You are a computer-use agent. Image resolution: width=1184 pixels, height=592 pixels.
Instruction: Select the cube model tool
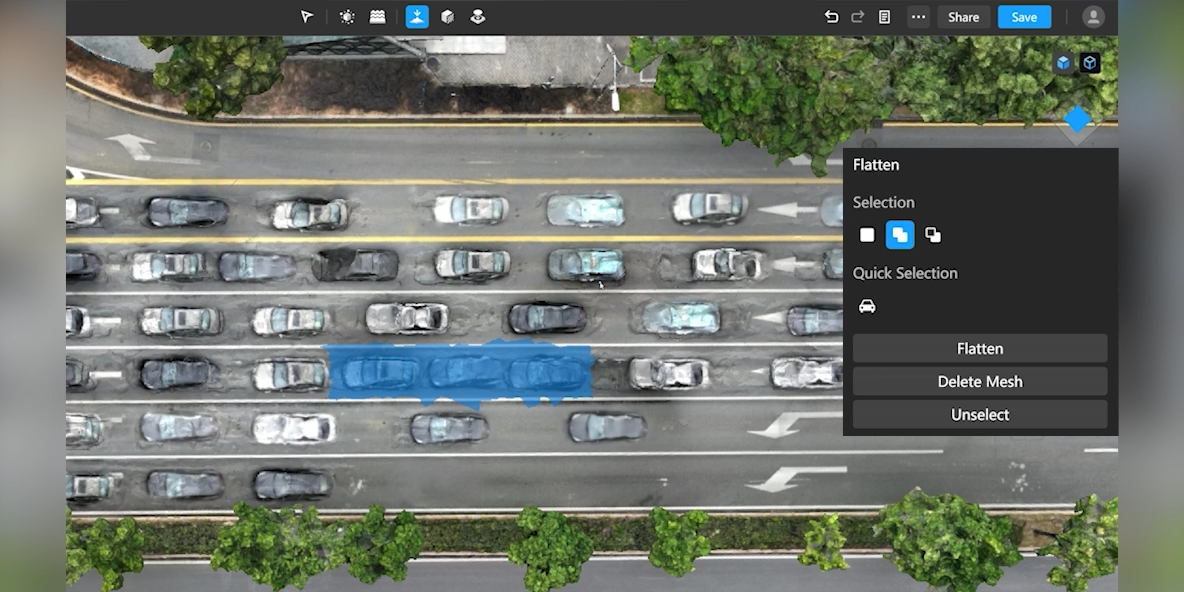[447, 17]
